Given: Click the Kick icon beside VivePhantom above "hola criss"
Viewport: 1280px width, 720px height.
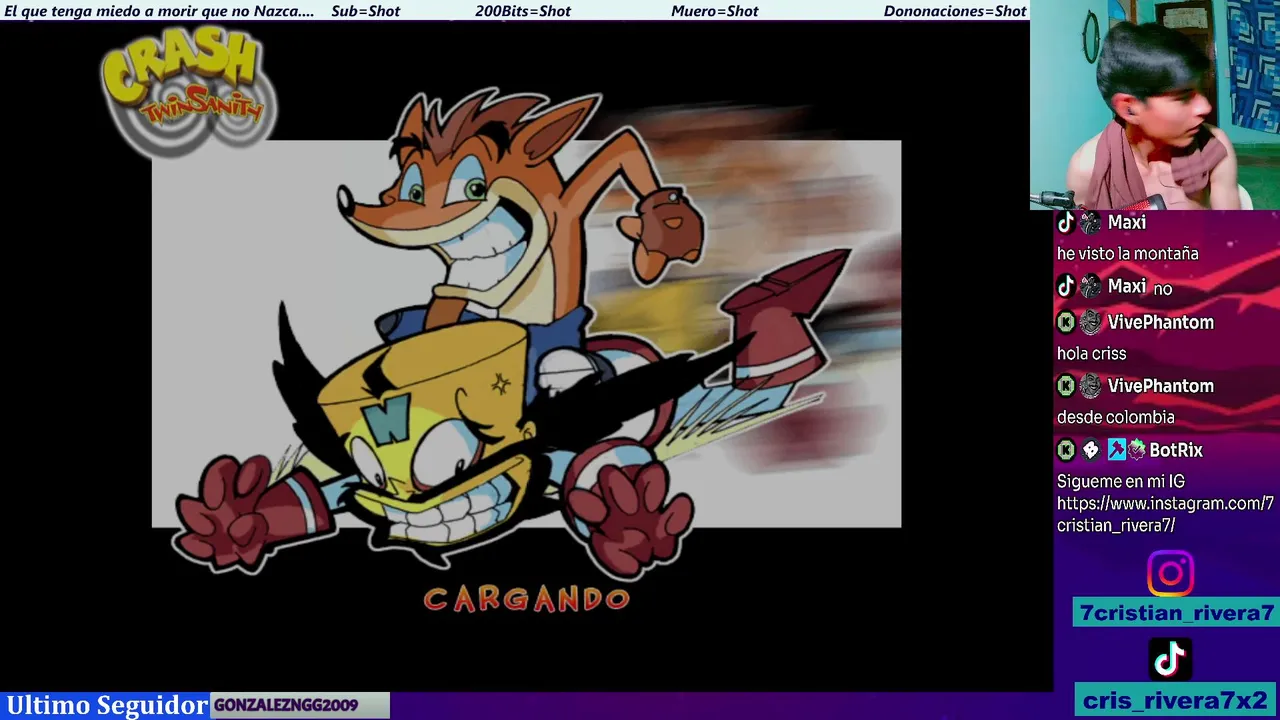Looking at the screenshot, I should click(x=1066, y=322).
